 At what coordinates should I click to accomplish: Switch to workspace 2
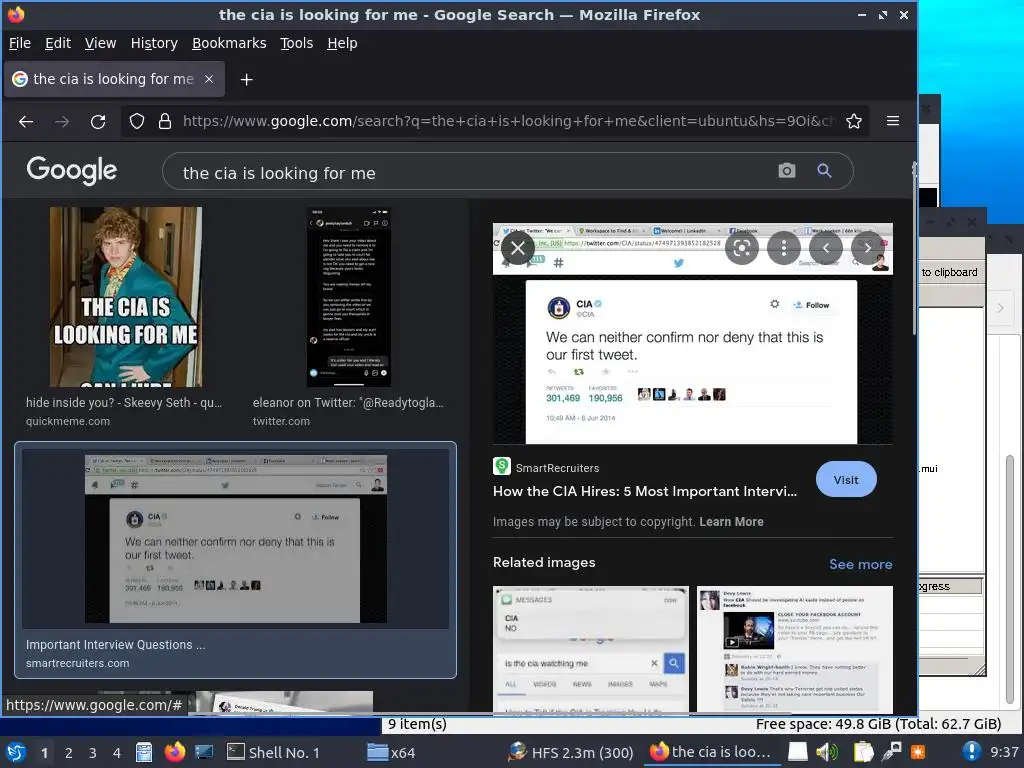point(69,753)
